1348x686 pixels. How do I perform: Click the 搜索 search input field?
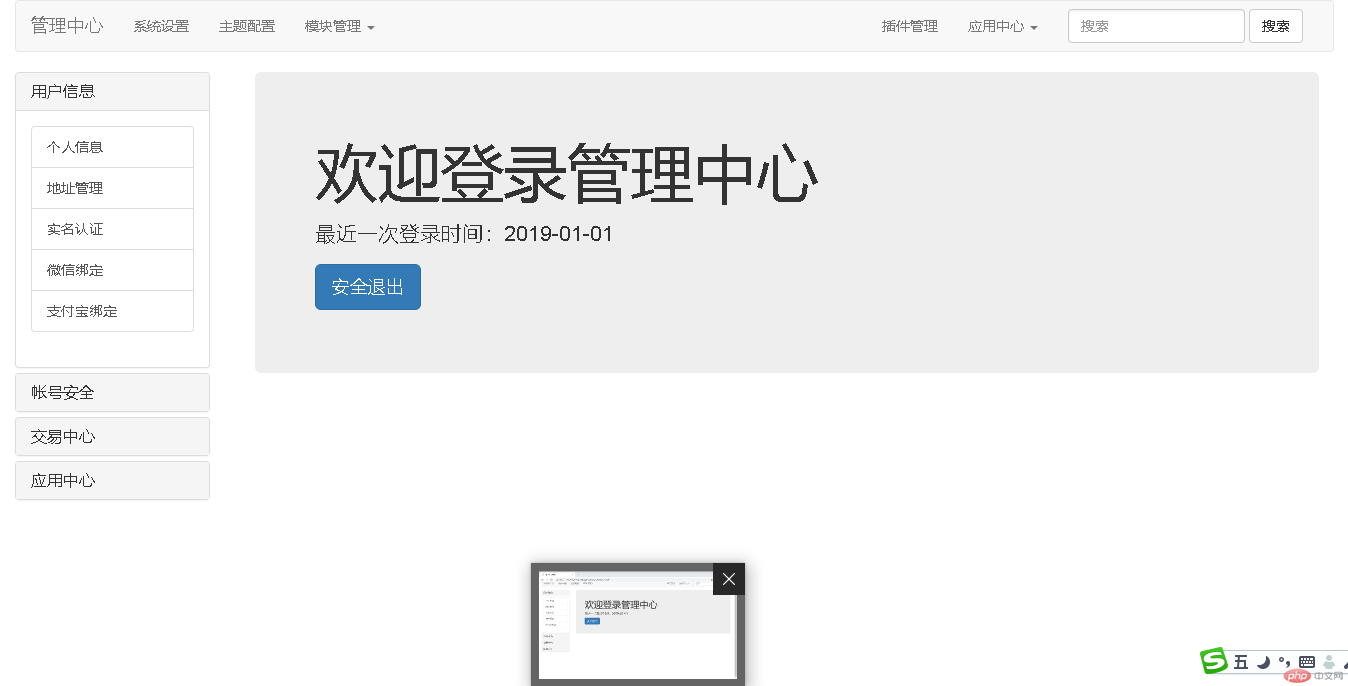(1156, 26)
